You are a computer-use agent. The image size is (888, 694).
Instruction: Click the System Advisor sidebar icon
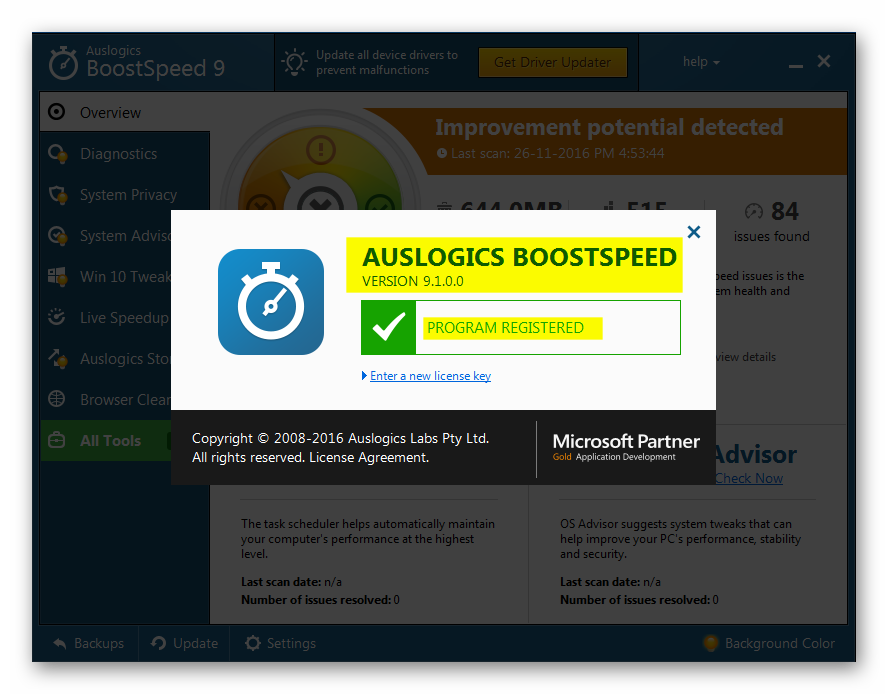tap(58, 235)
